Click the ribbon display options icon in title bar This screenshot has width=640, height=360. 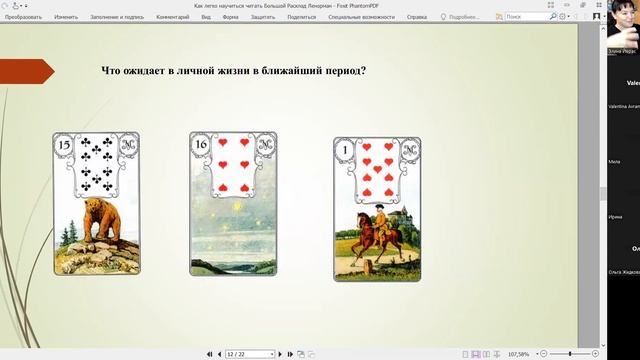coord(551,5)
